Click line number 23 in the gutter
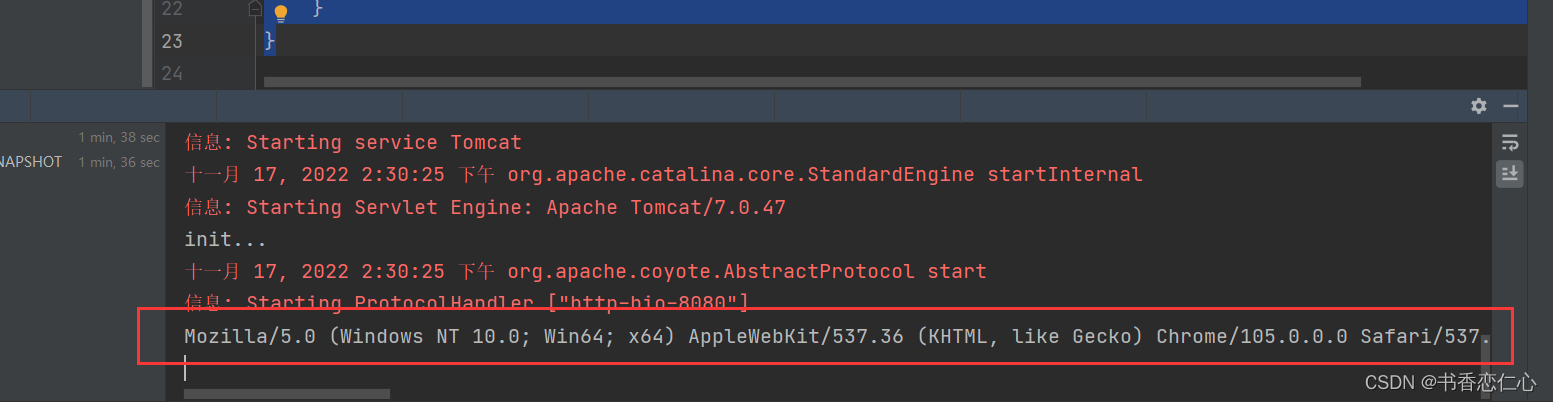Screen dimensions: 1553x402 coord(171,41)
